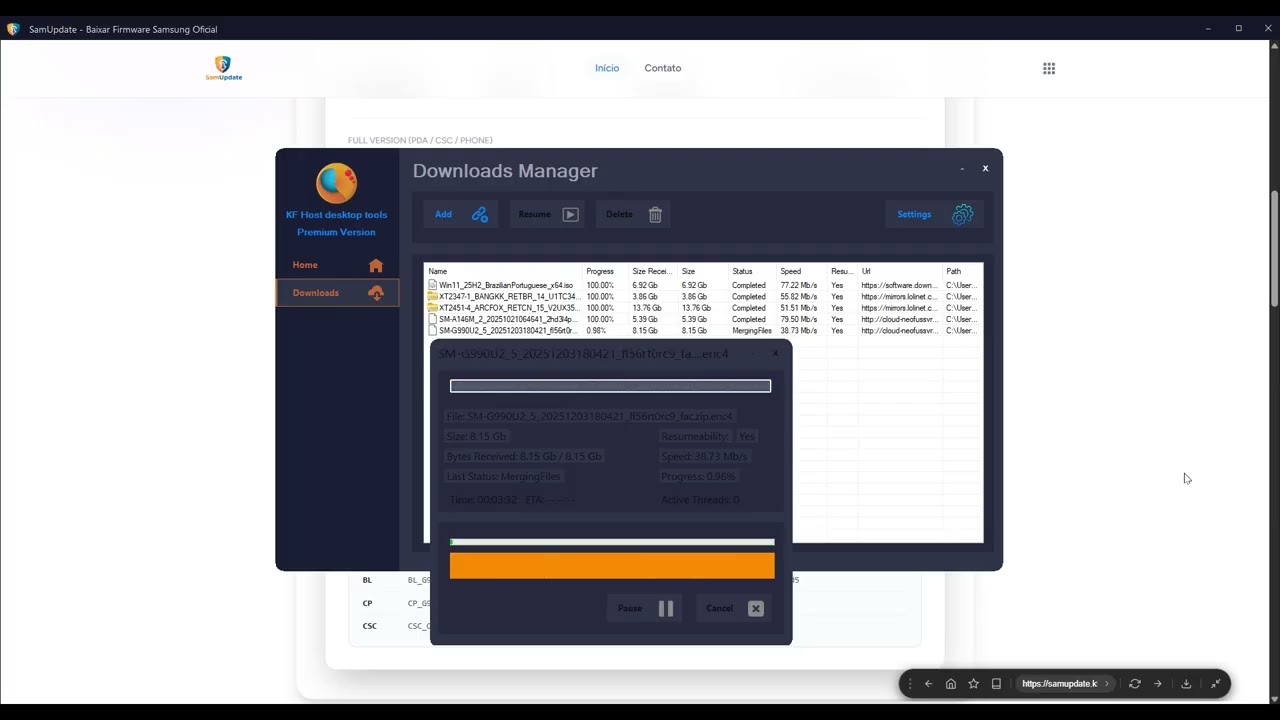Select the XT2347-1_BANGKK_RETBR download row name
The height and width of the screenshot is (720, 1280).
pos(508,297)
